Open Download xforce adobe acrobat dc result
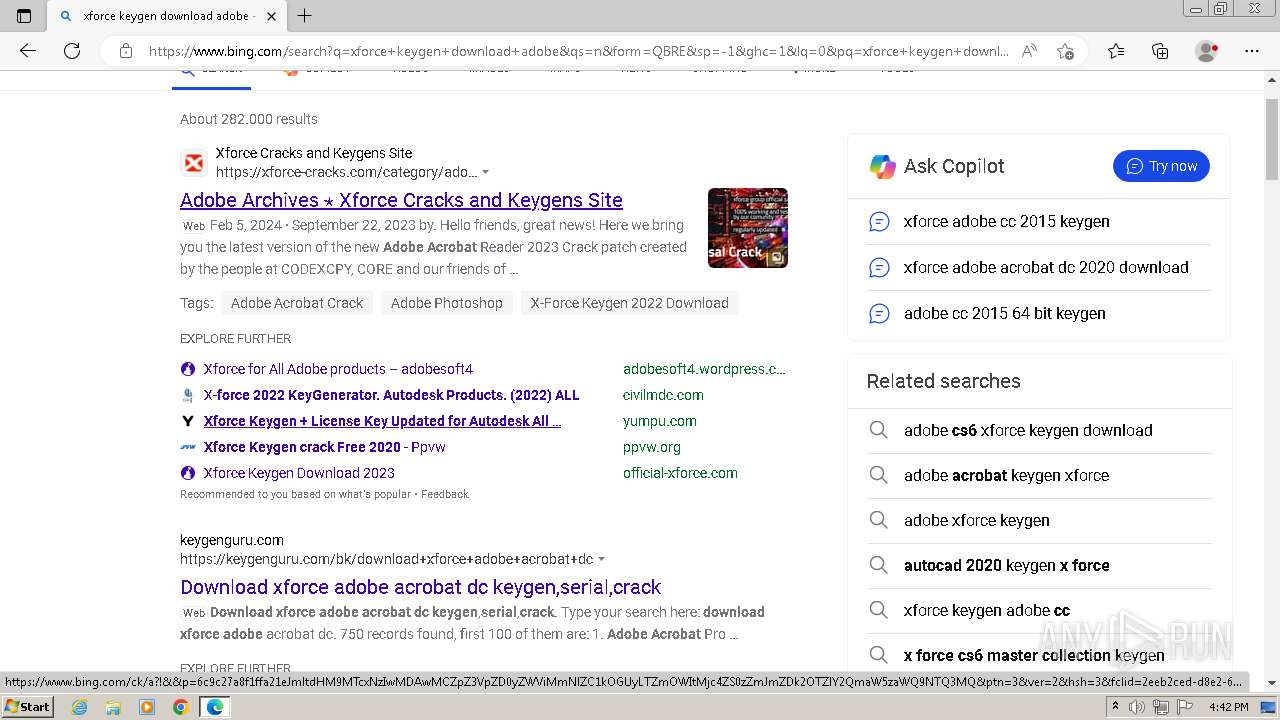1280x720 pixels. tap(421, 587)
